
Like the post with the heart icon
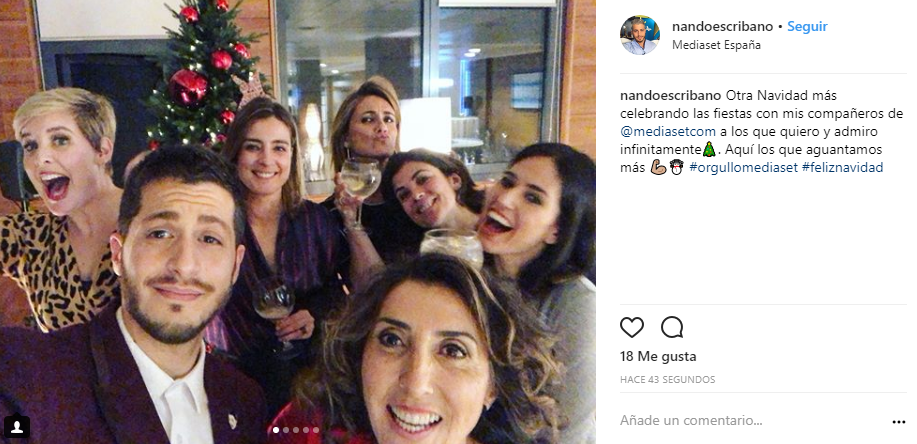tap(632, 327)
